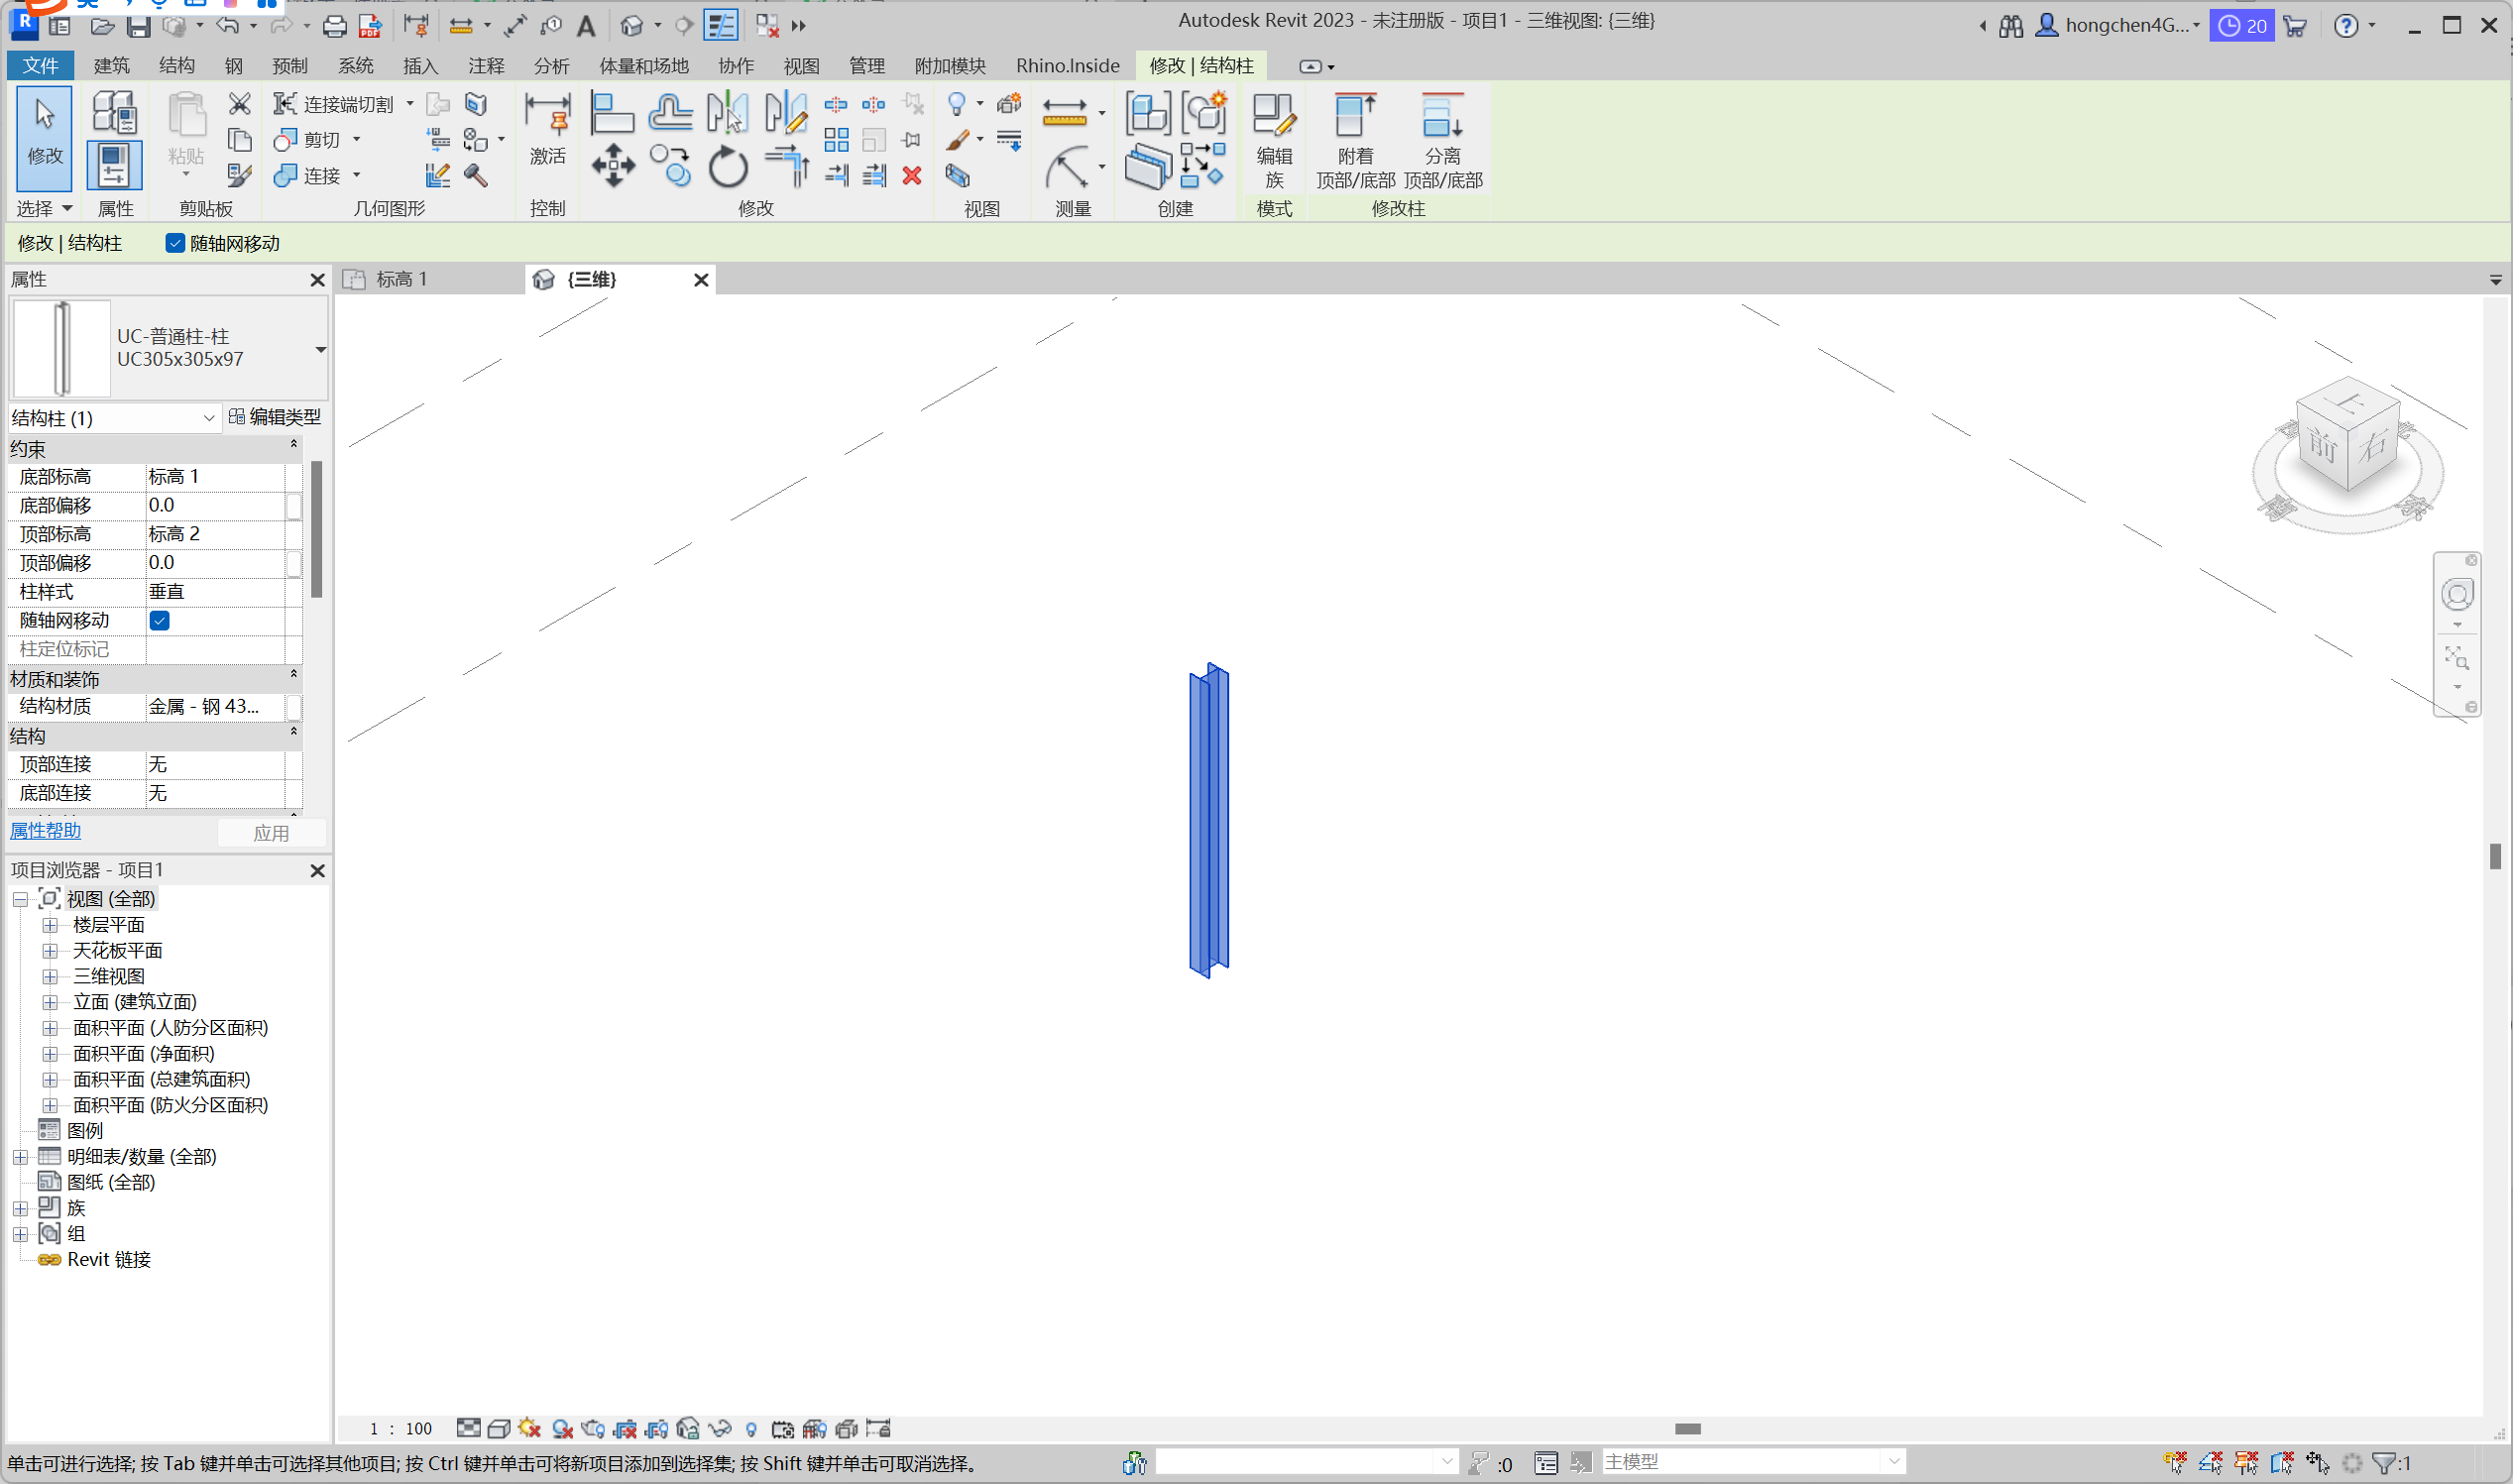
Task: Expand the 楼层平面 tree node
Action: 50,925
